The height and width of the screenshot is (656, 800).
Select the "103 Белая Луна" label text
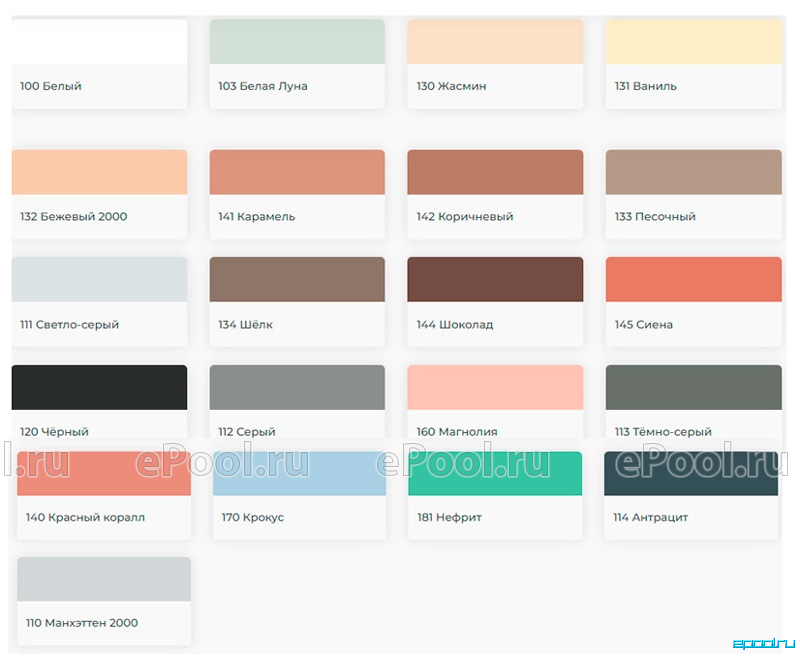pos(263,86)
